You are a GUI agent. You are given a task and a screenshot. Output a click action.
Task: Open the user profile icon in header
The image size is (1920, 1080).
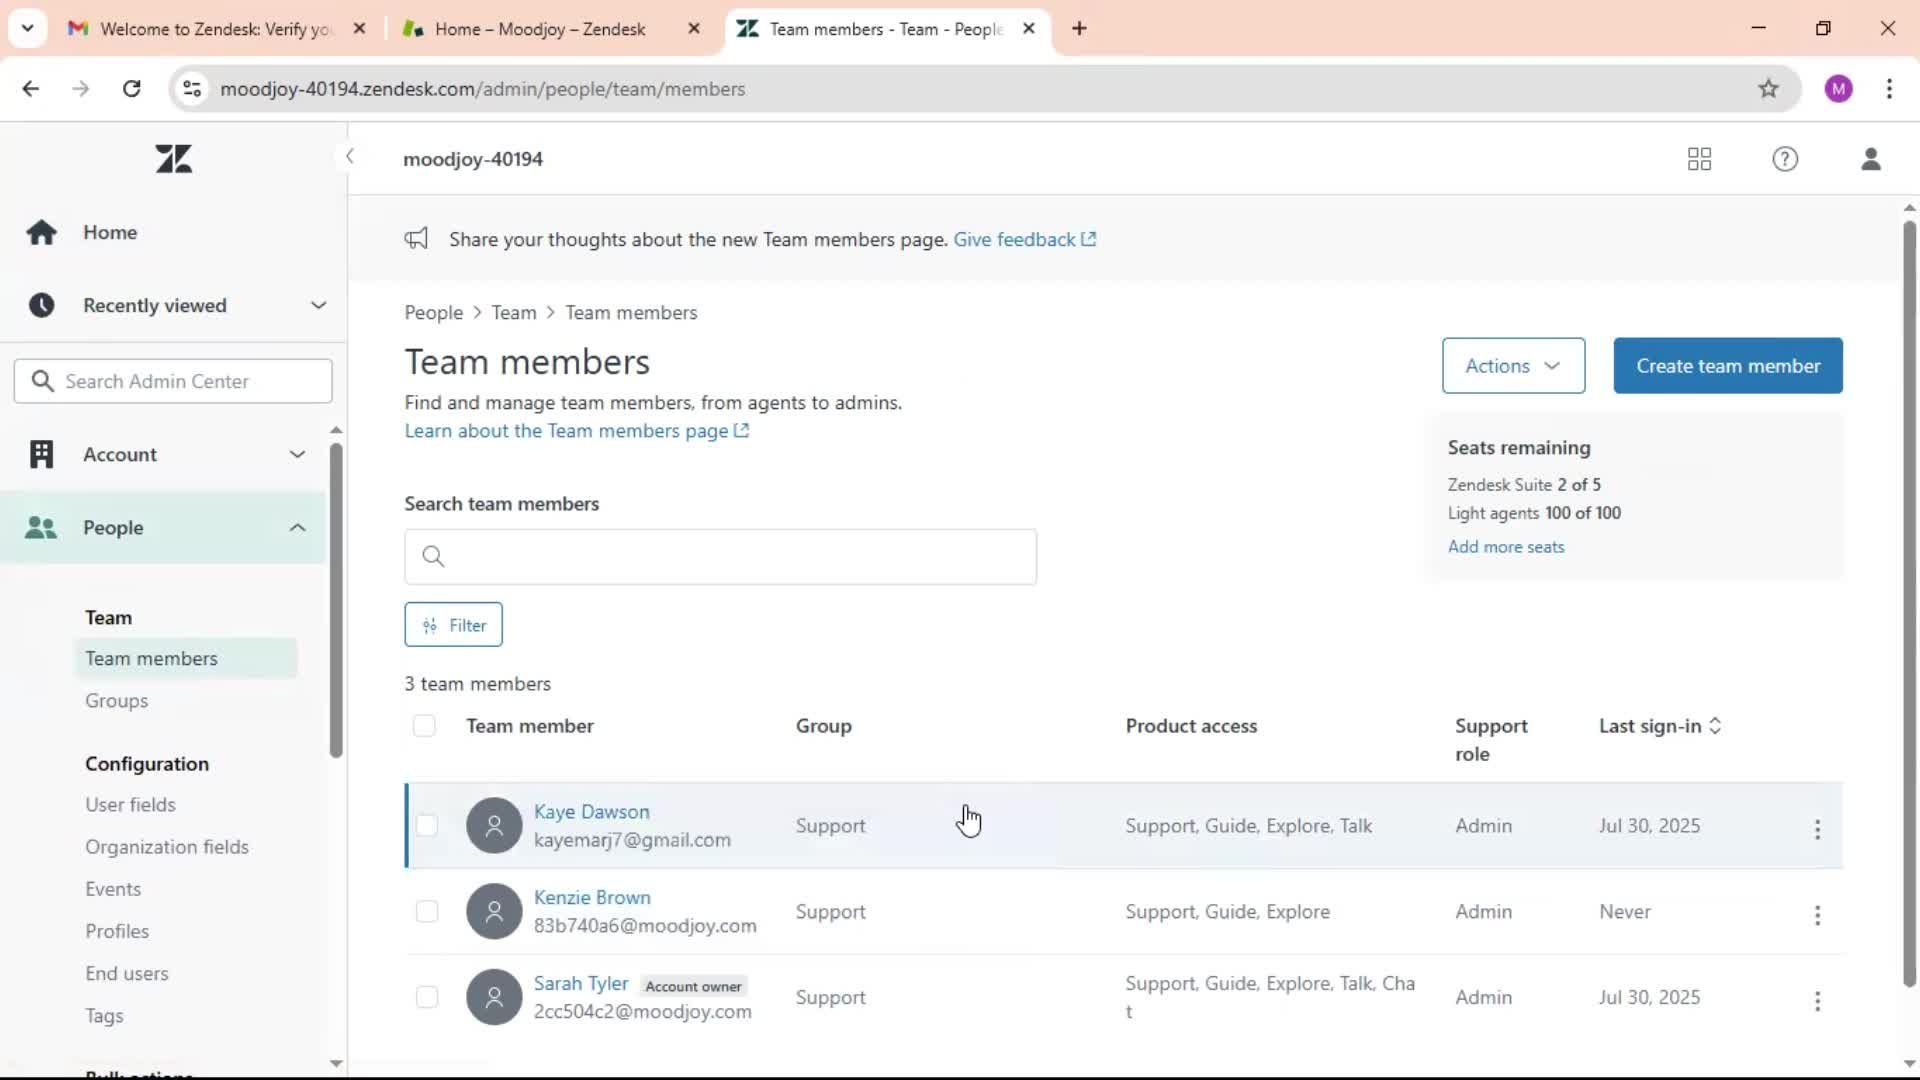pyautogui.click(x=1871, y=159)
